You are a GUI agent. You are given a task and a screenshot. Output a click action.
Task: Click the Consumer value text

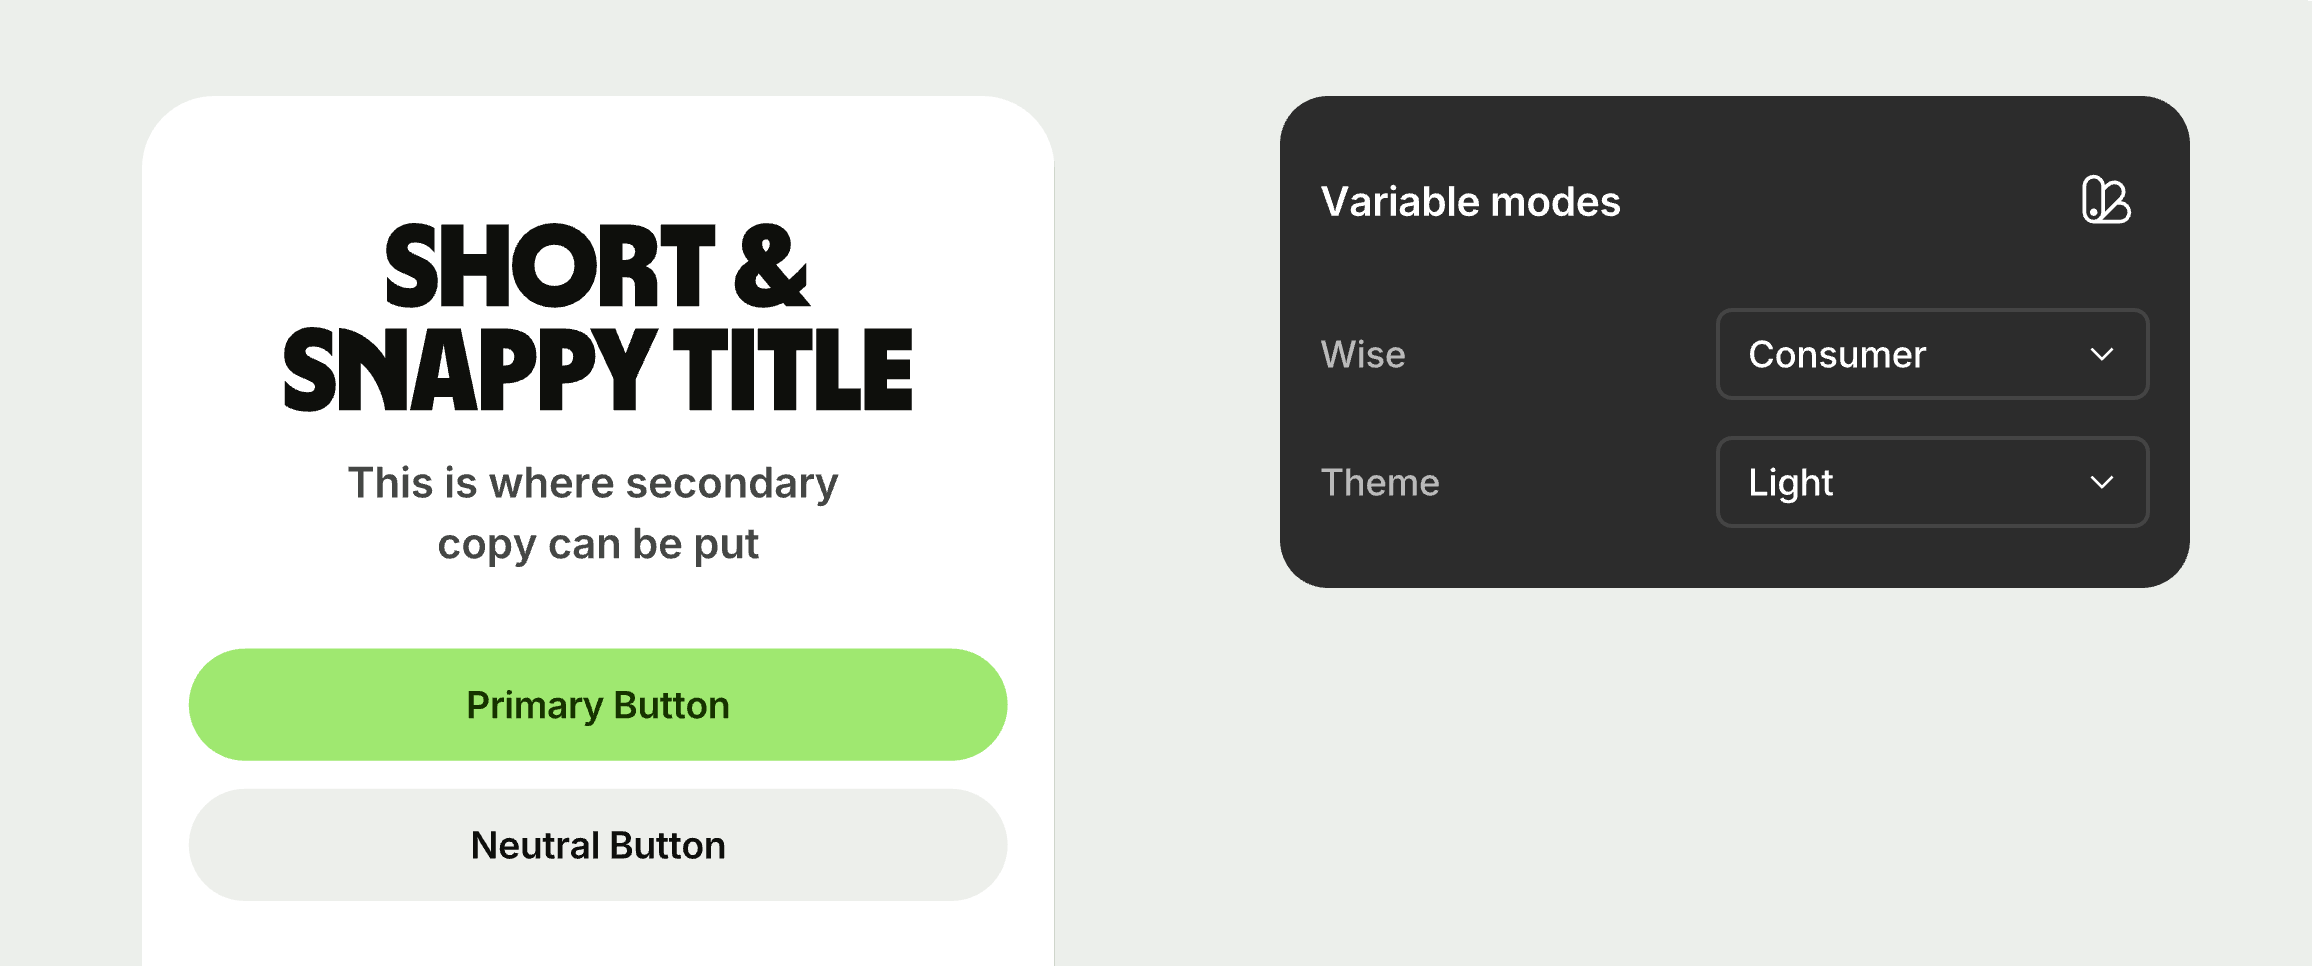click(x=1837, y=354)
